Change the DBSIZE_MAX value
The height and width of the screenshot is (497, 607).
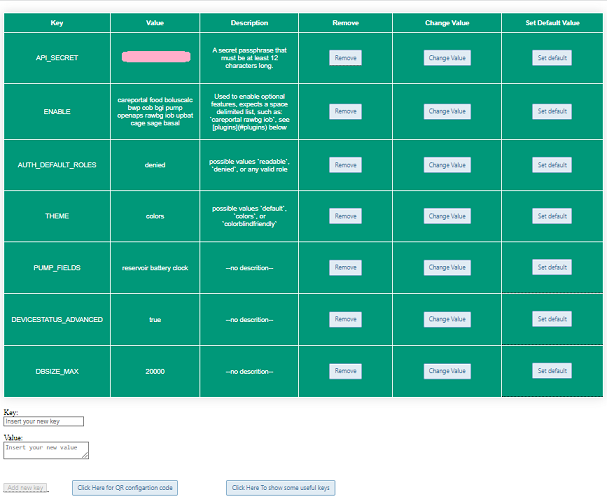(447, 371)
